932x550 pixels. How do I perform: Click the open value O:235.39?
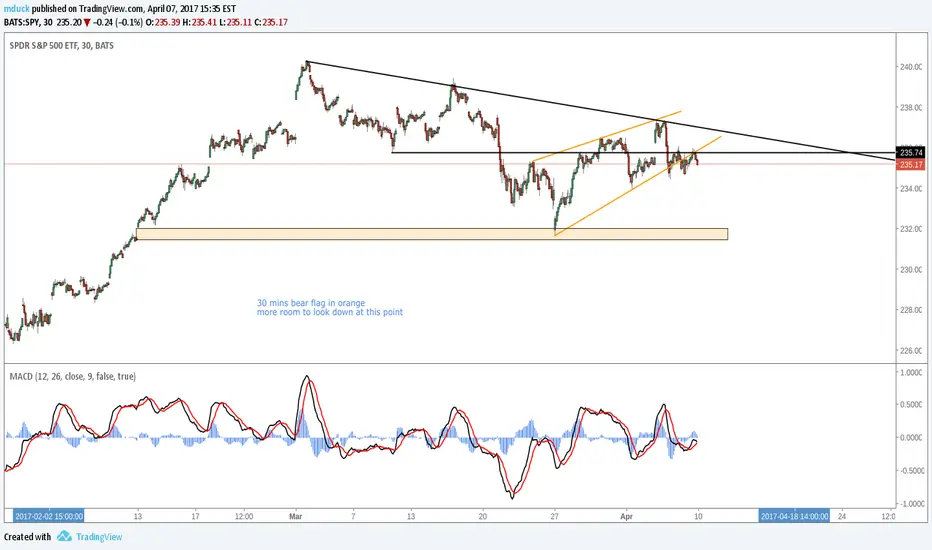tap(163, 23)
